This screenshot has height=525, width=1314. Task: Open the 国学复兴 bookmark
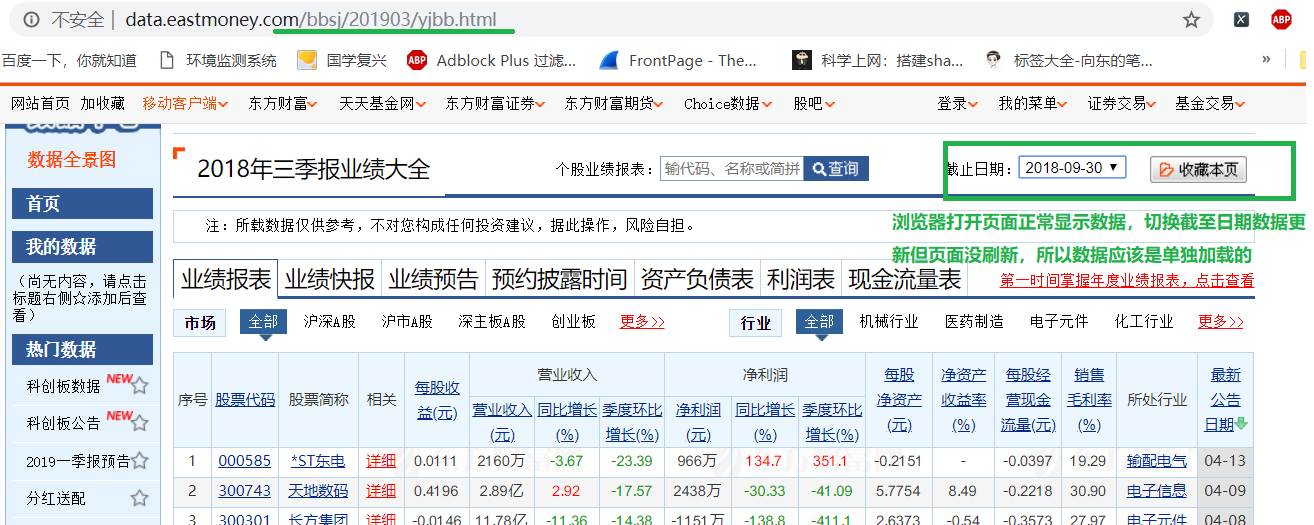click(342, 60)
